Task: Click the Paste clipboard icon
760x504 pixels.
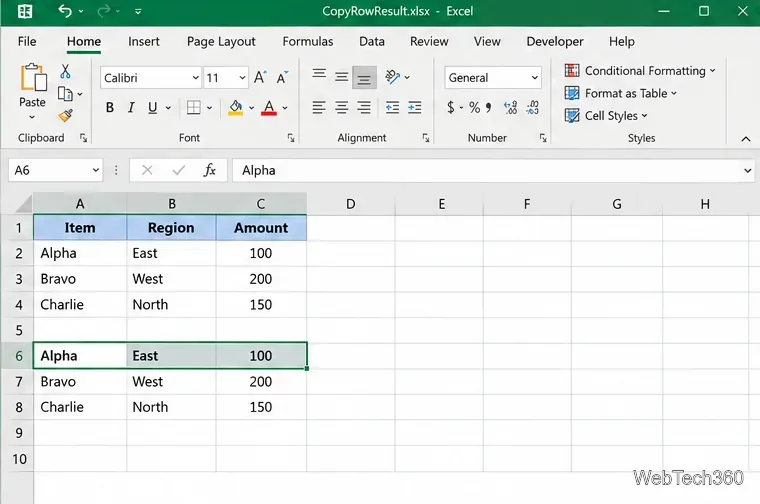Action: point(33,78)
